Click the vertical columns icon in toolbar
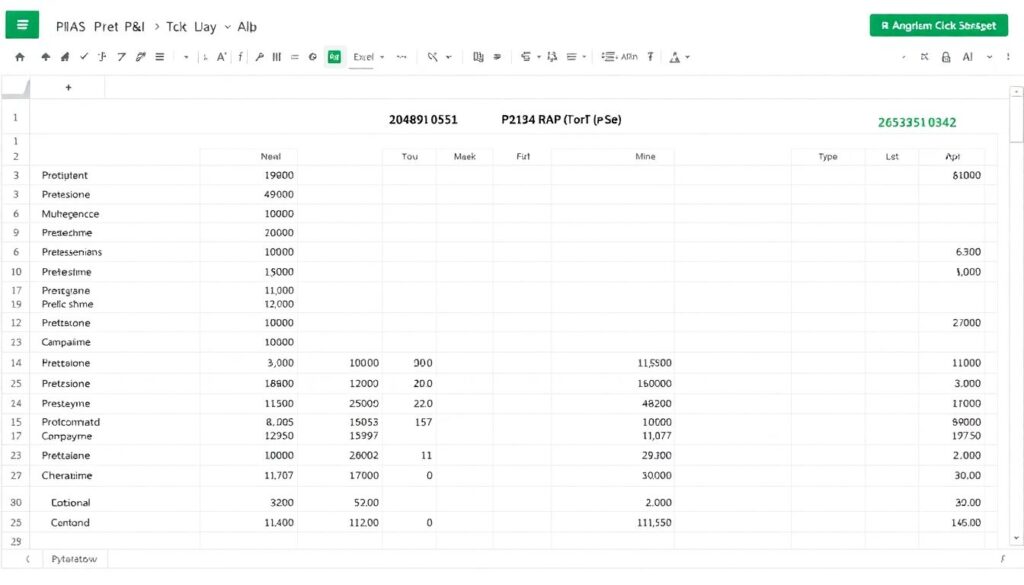This screenshot has width=1024, height=585. (x=276, y=58)
